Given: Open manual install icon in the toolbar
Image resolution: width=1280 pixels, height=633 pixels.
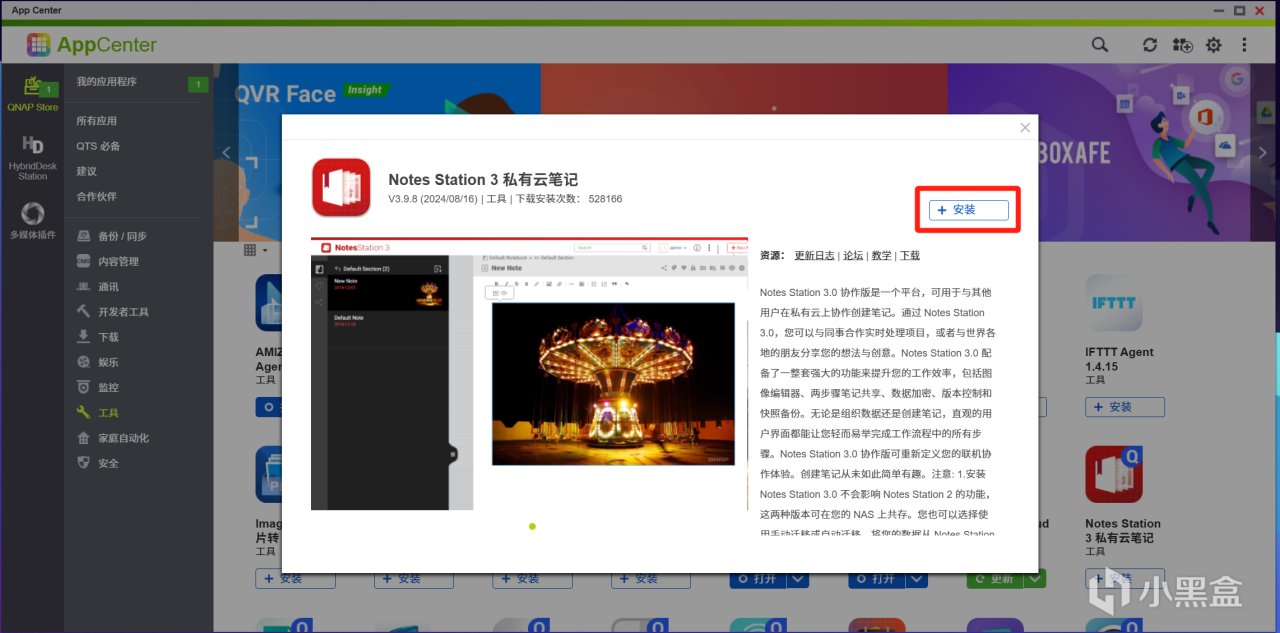Looking at the screenshot, I should (1182, 45).
